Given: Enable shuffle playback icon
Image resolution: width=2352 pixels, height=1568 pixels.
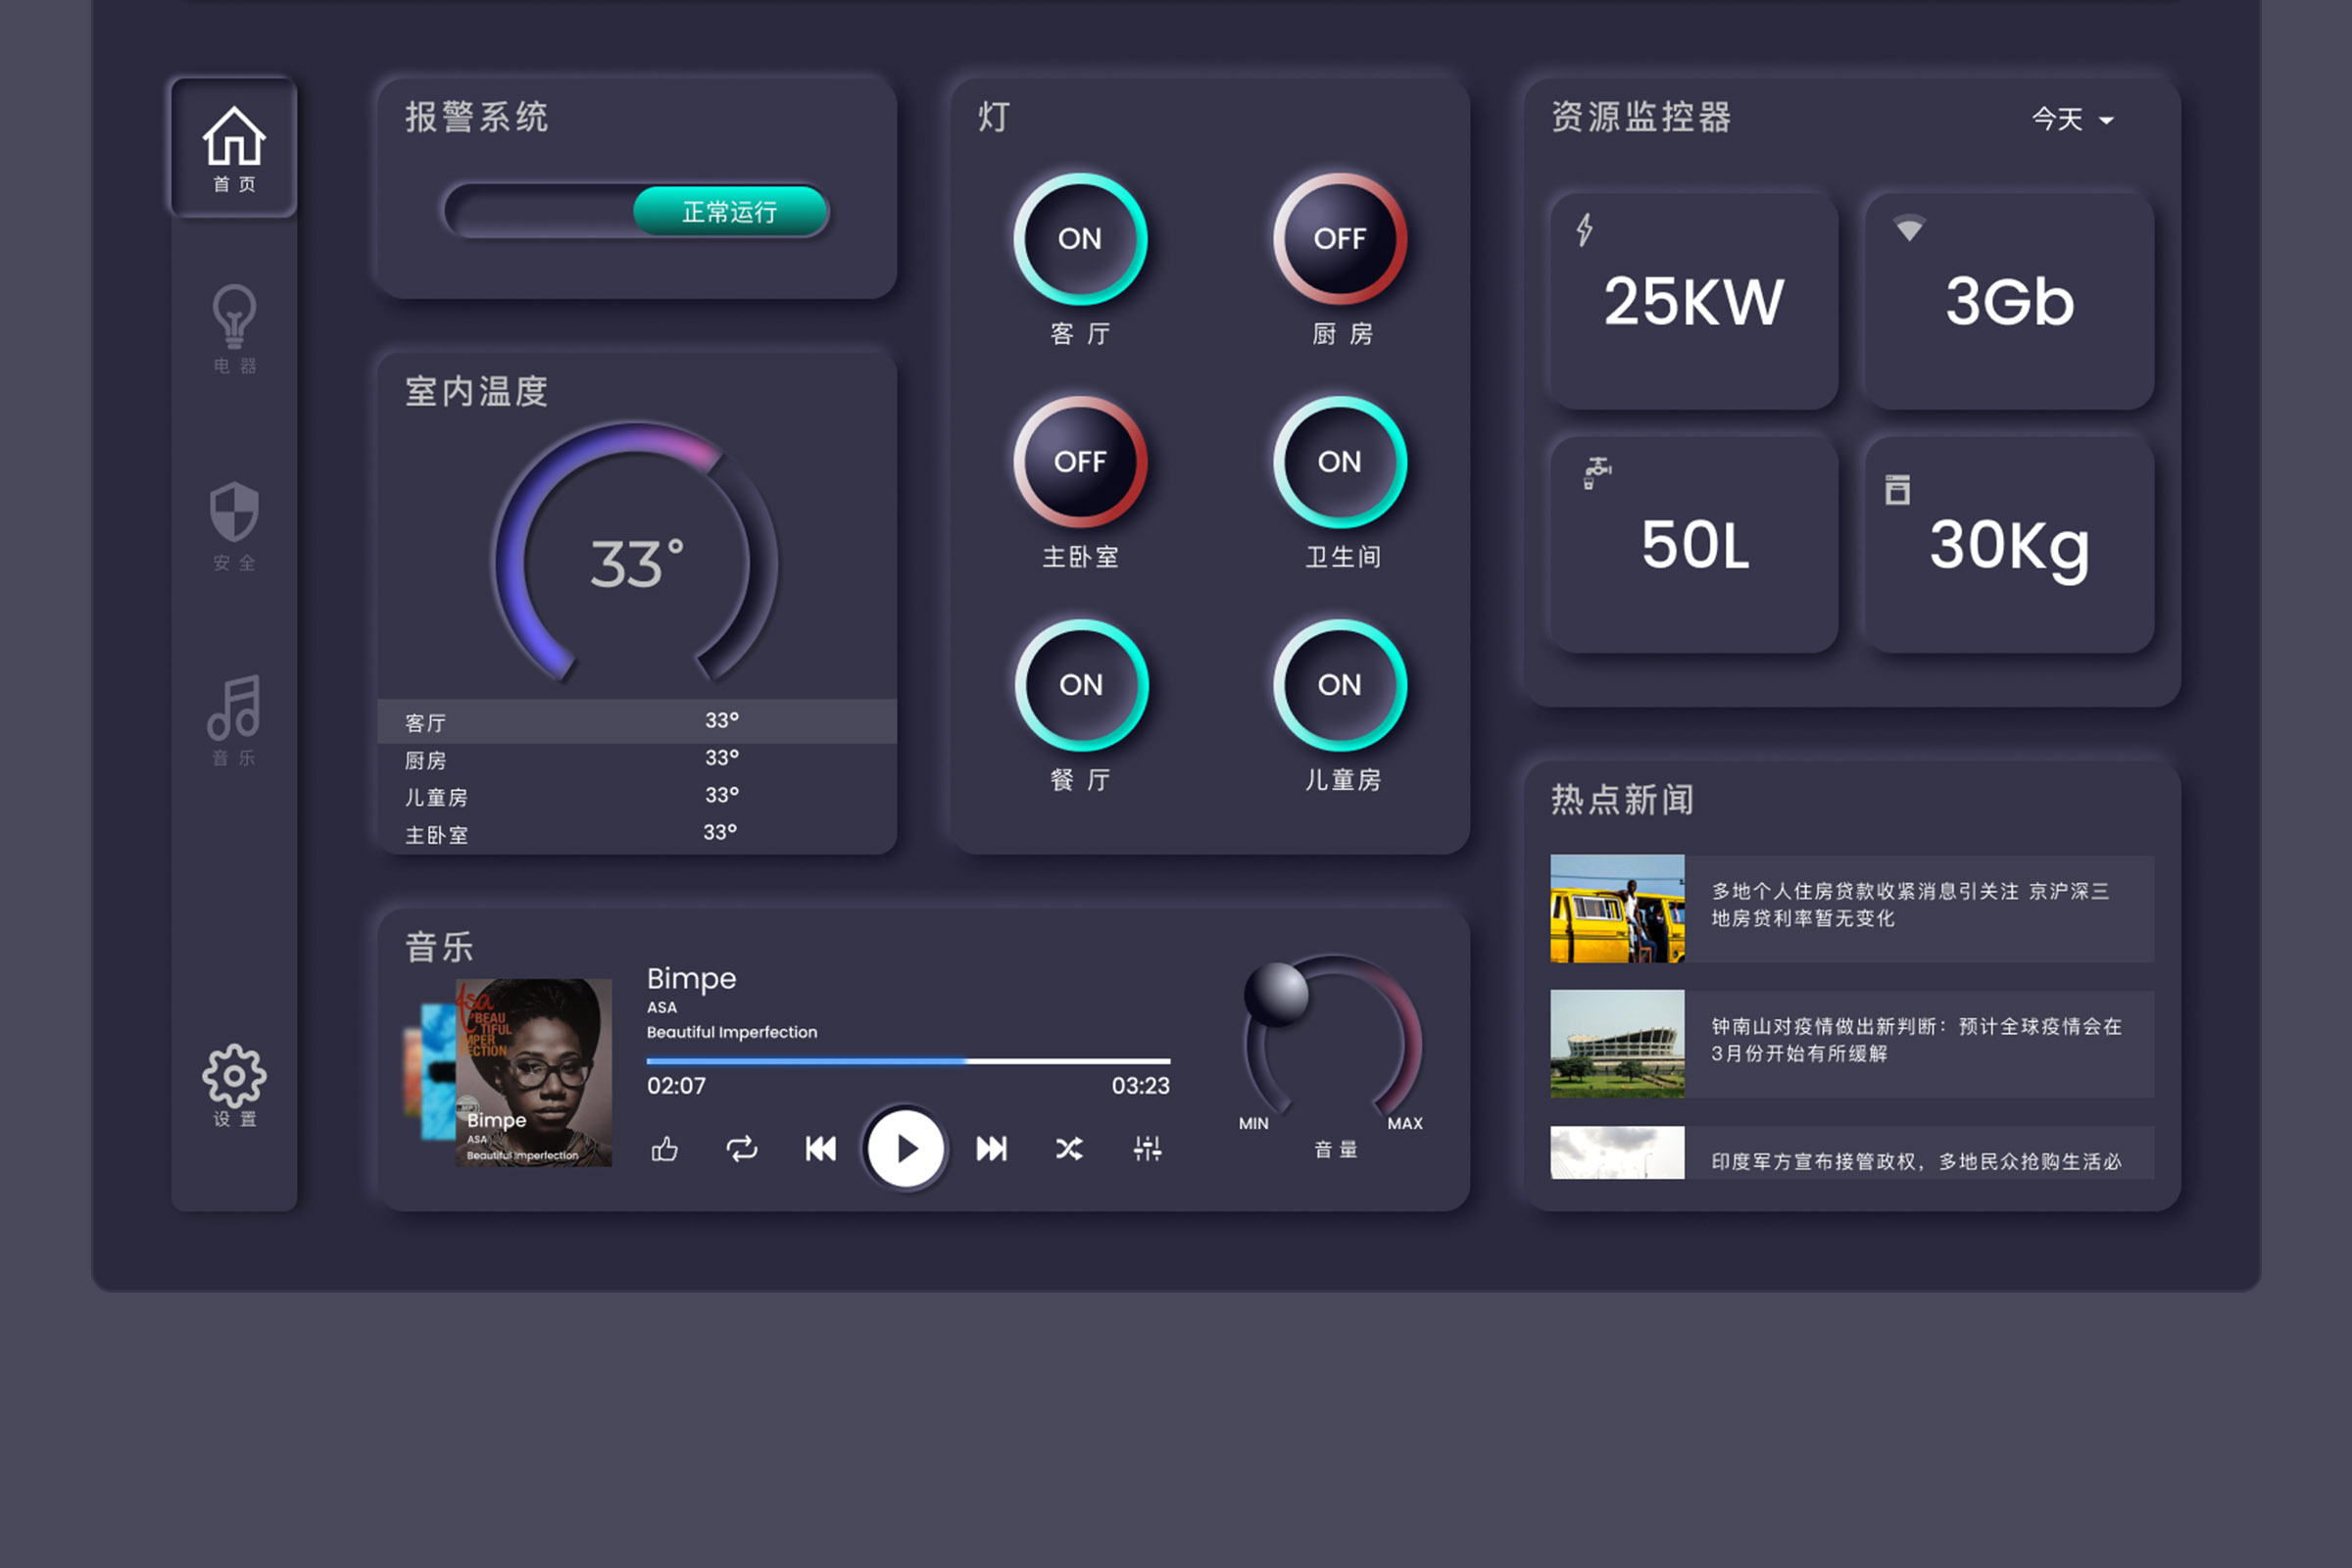Looking at the screenshot, I should click(1069, 1149).
